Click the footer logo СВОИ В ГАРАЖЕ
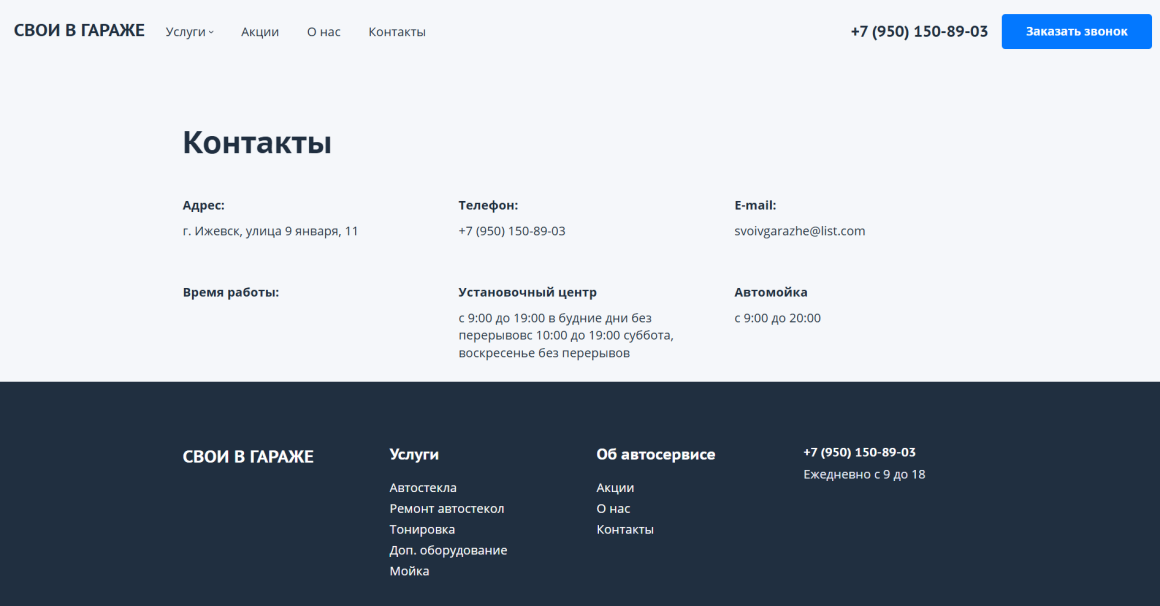 (248, 457)
